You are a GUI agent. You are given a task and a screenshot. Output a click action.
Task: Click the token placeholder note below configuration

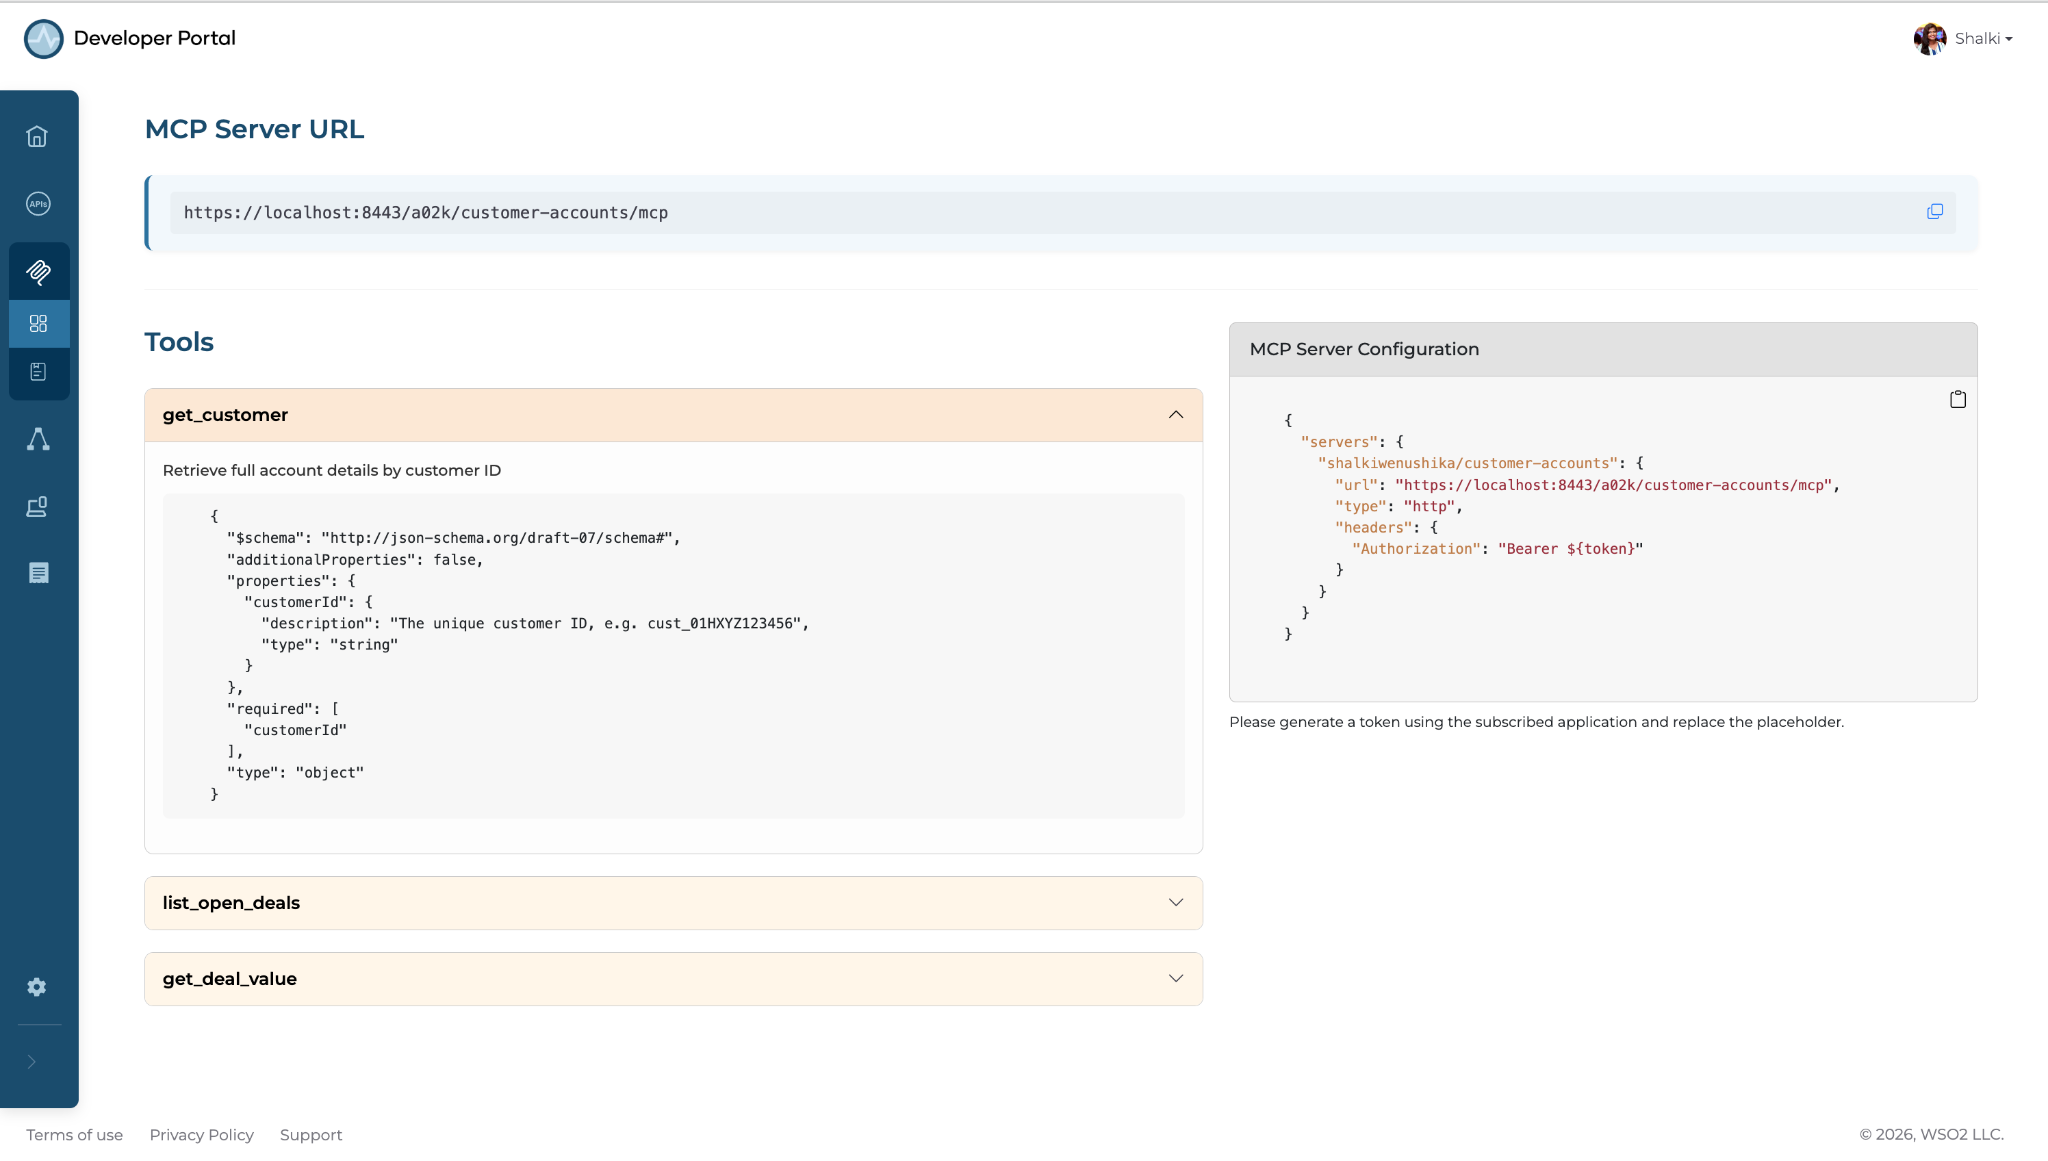coord(1536,722)
